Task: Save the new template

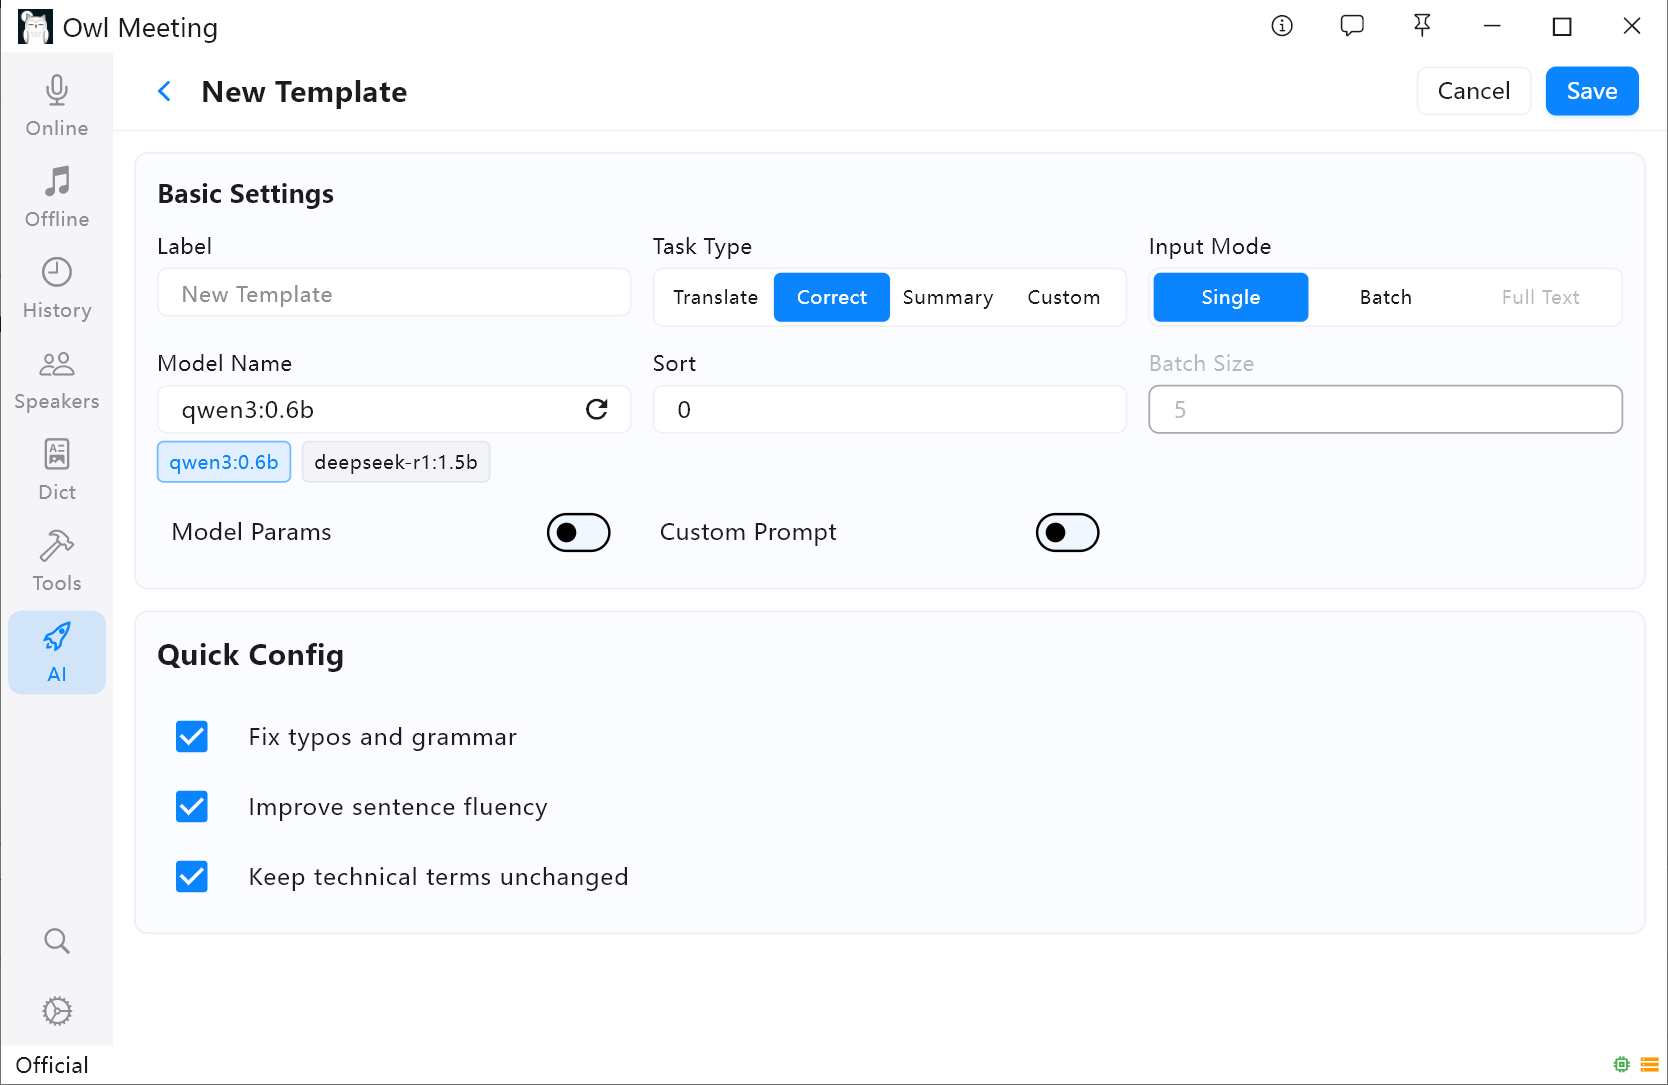Action: coord(1591,91)
